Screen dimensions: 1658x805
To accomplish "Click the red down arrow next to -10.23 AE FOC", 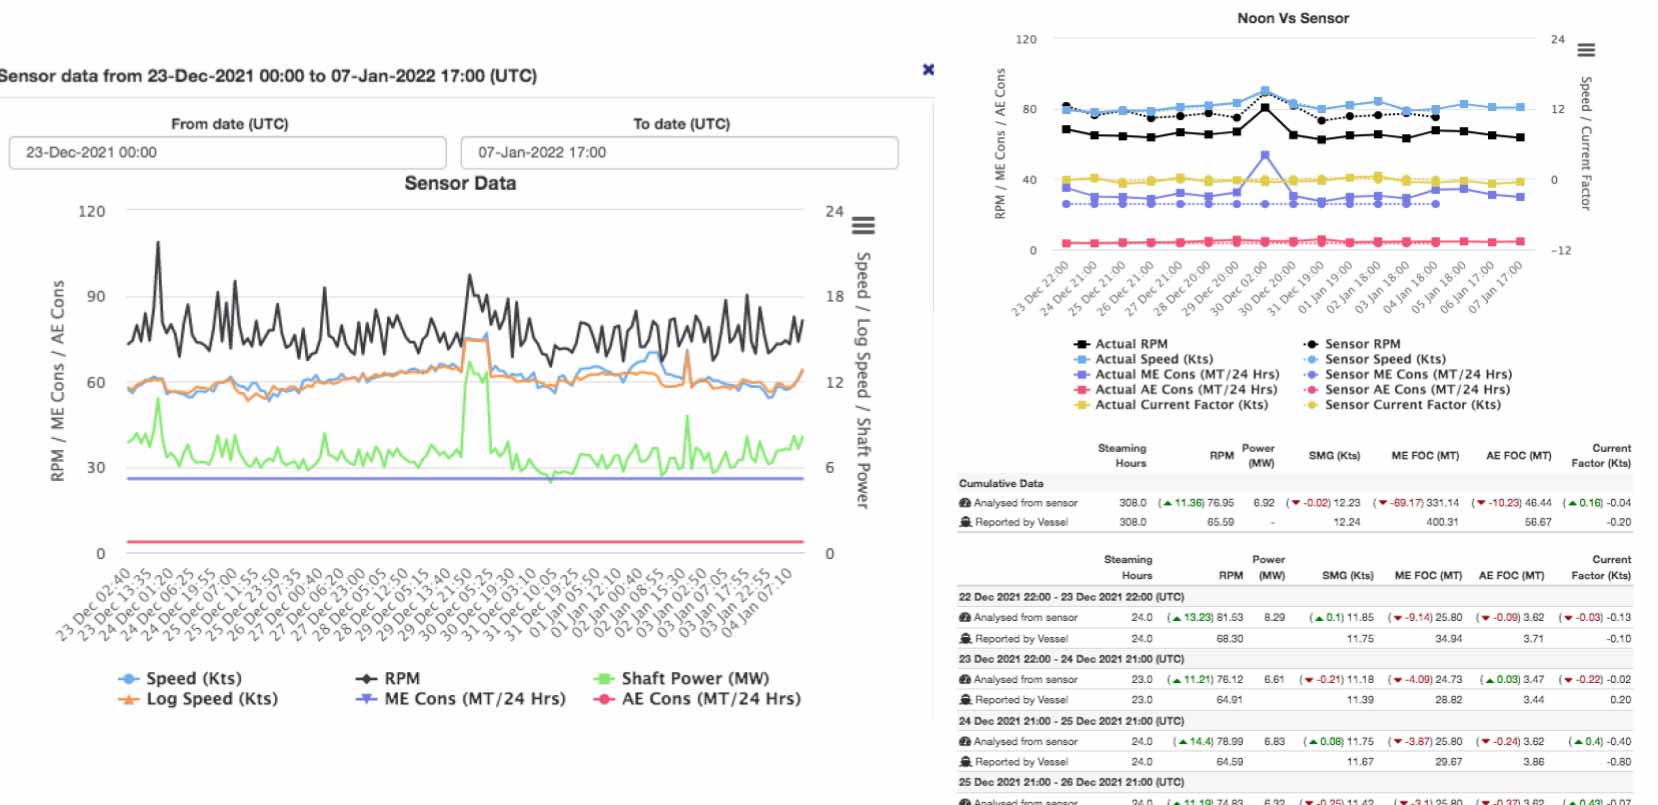I will [x=1480, y=503].
